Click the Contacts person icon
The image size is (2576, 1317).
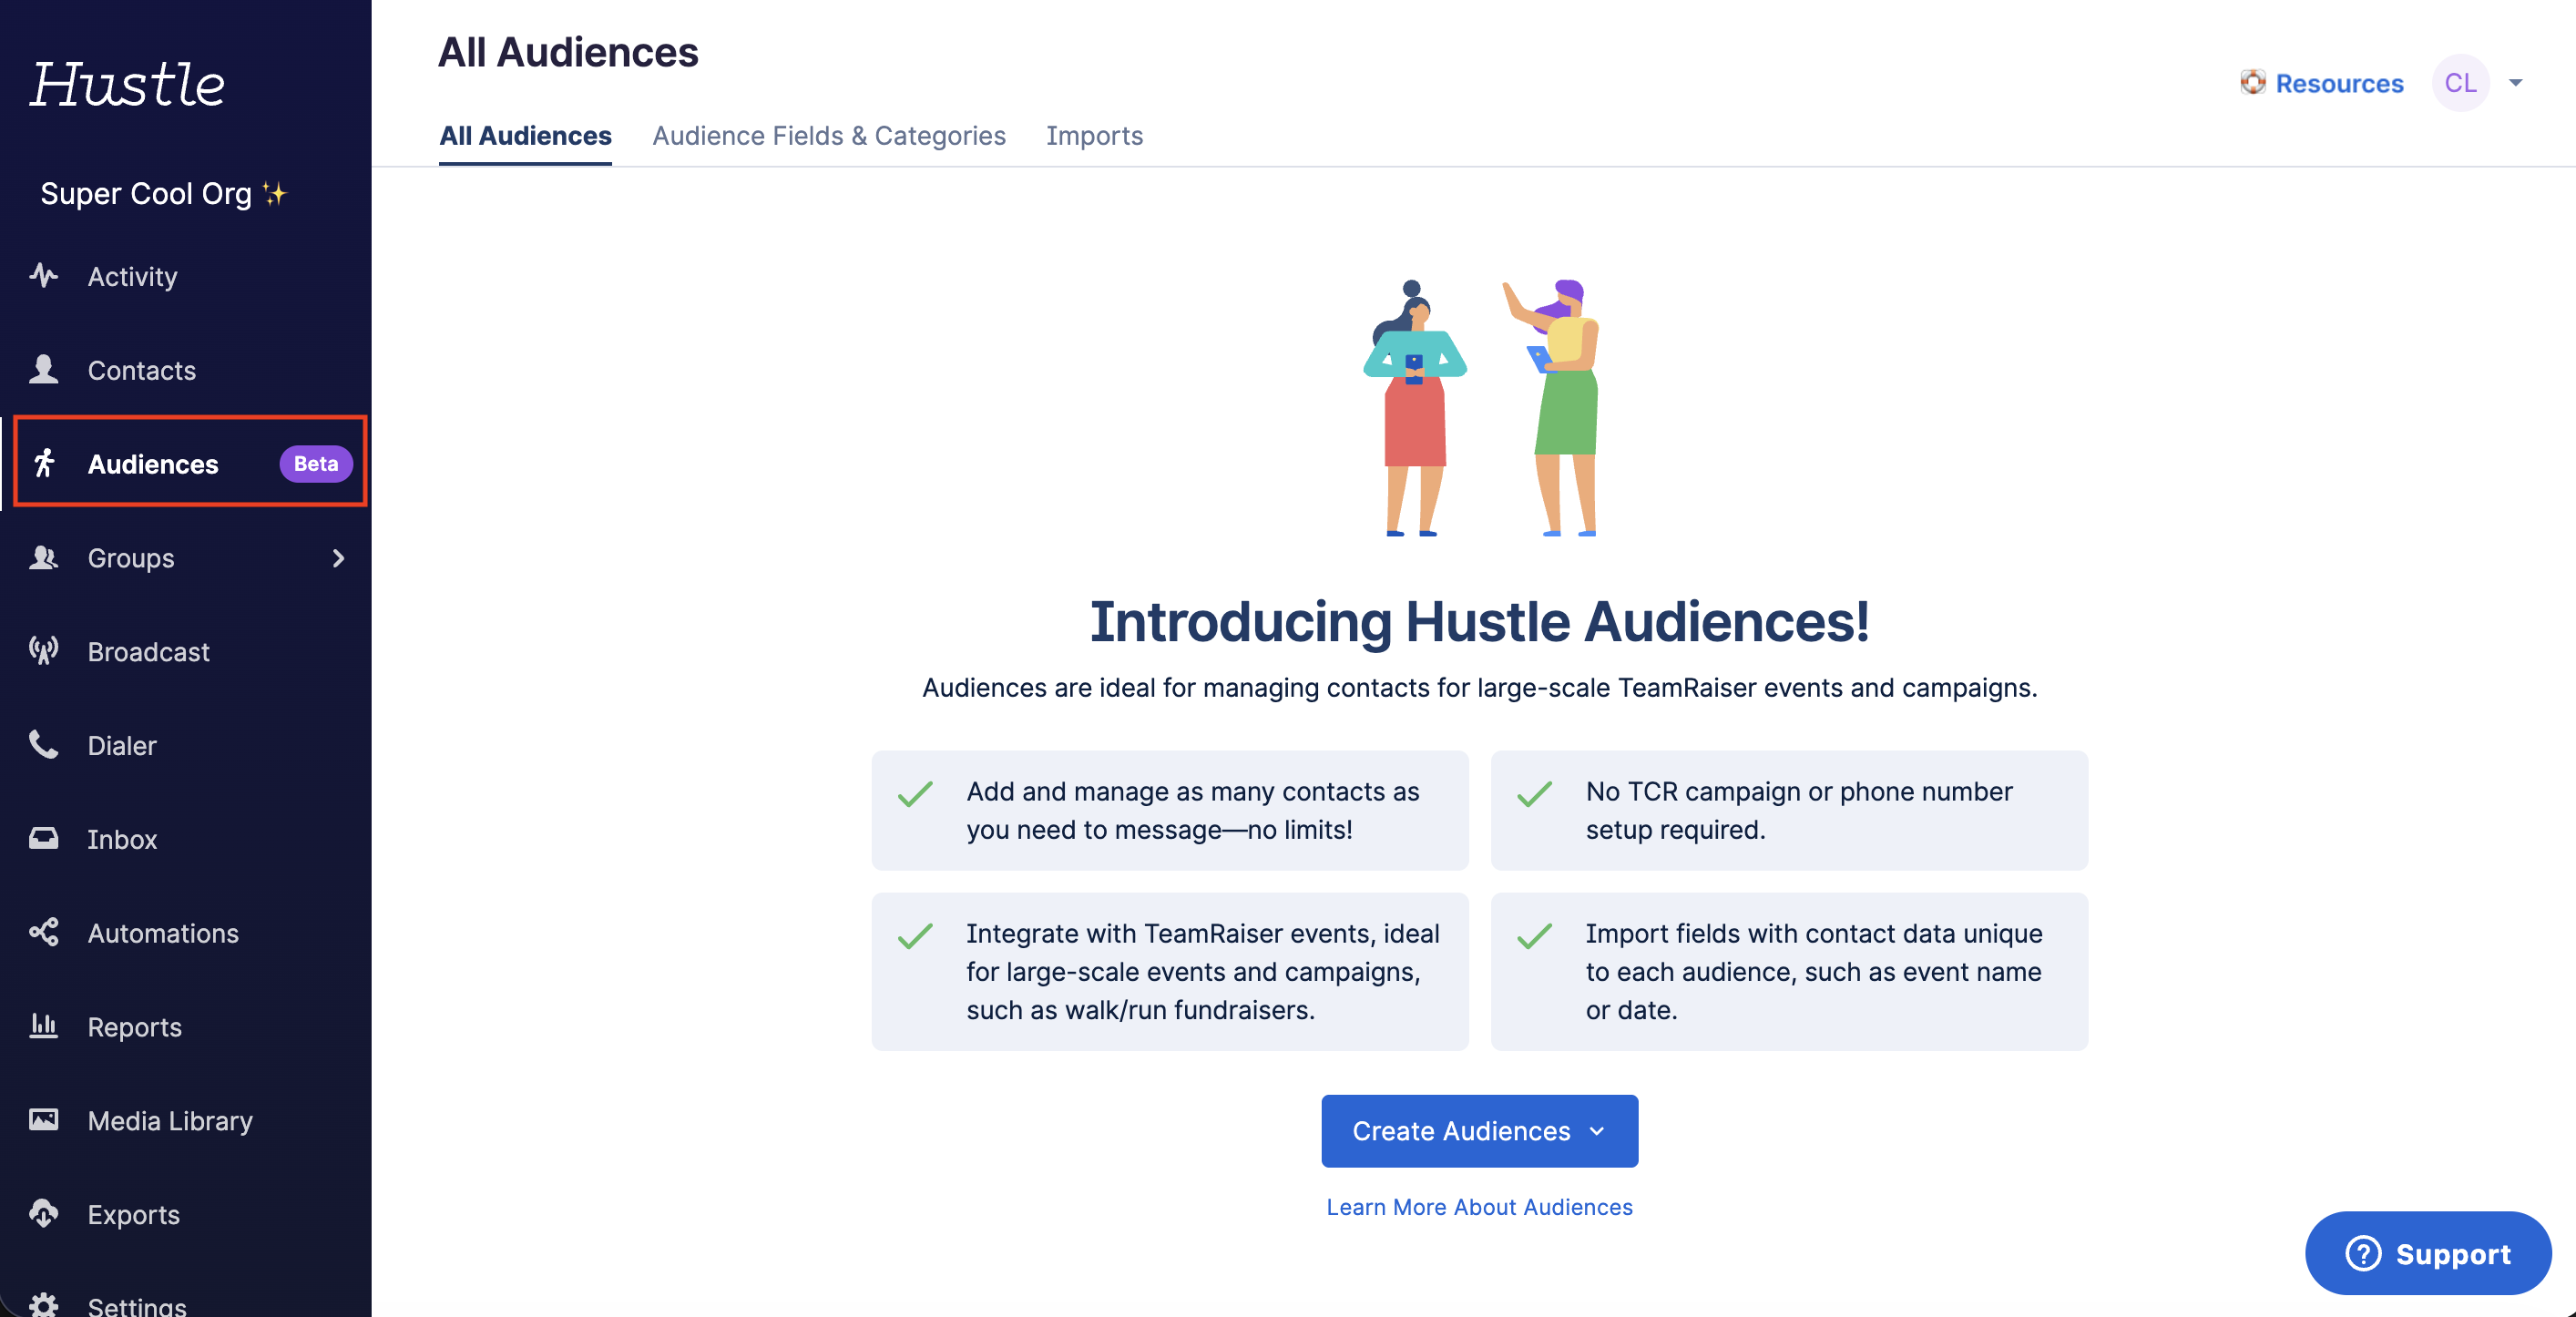(43, 369)
